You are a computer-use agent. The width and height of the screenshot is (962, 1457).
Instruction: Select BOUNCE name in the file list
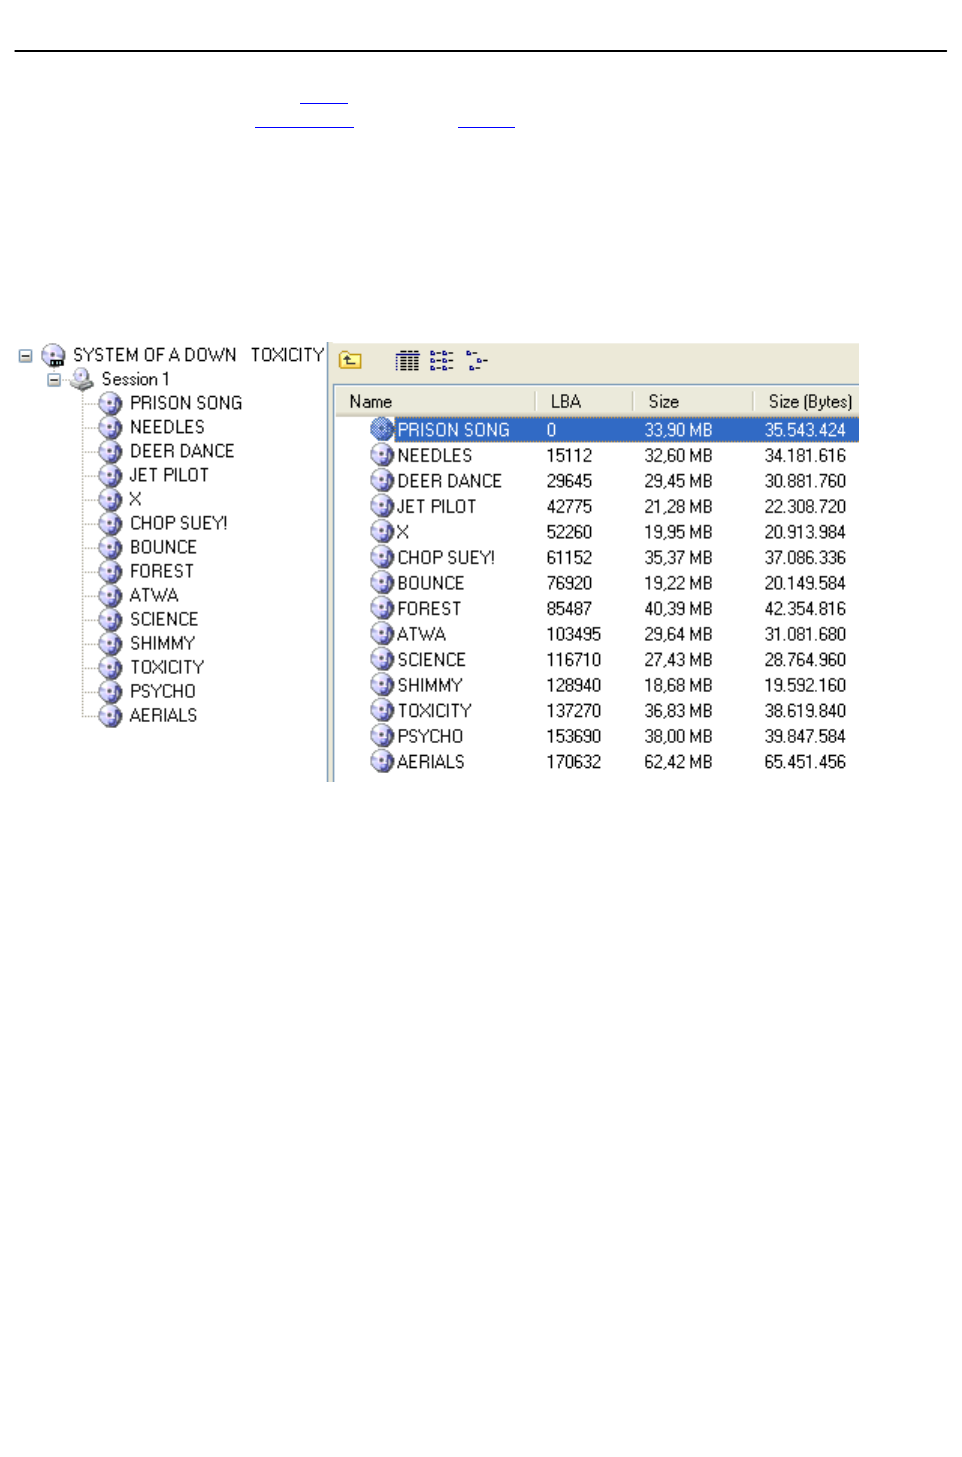pyautogui.click(x=431, y=583)
